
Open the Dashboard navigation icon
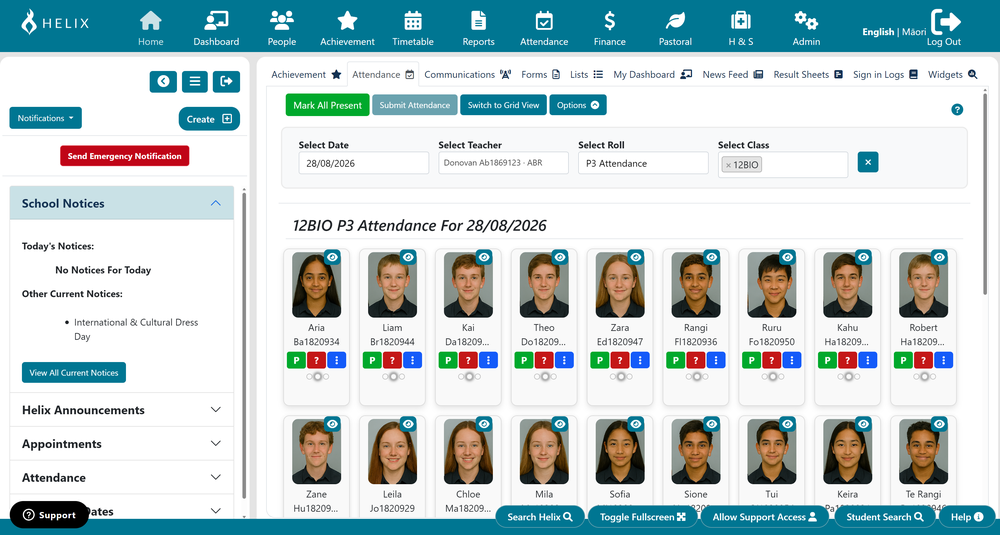[216, 28]
